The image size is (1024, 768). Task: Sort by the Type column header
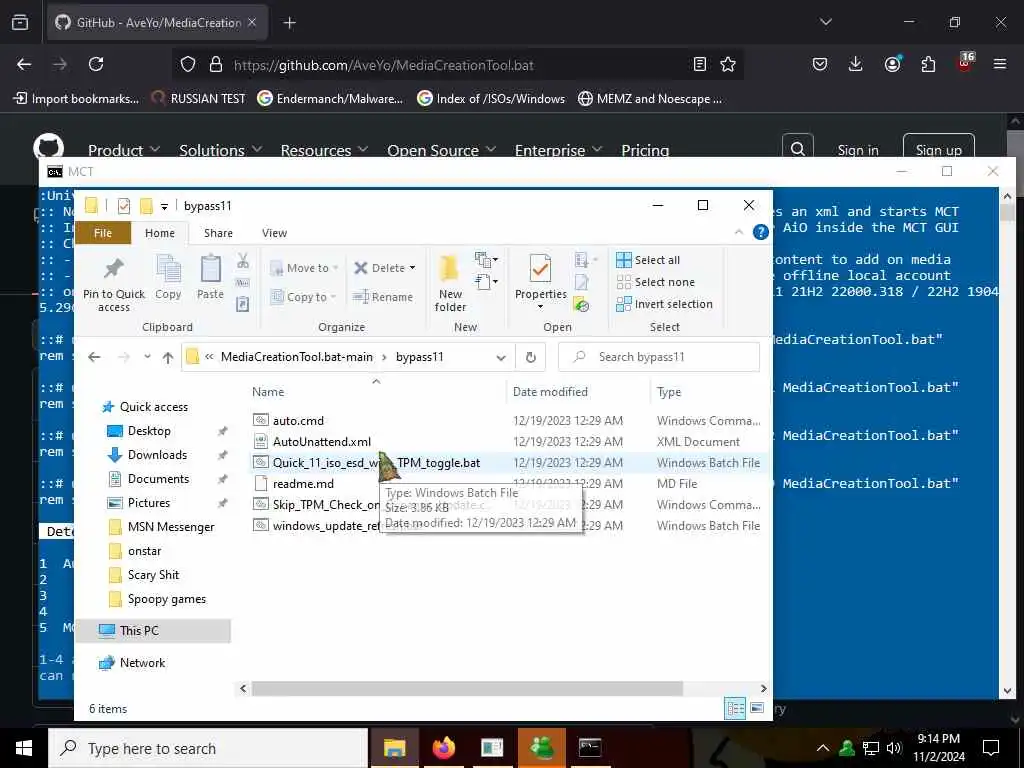click(x=669, y=392)
